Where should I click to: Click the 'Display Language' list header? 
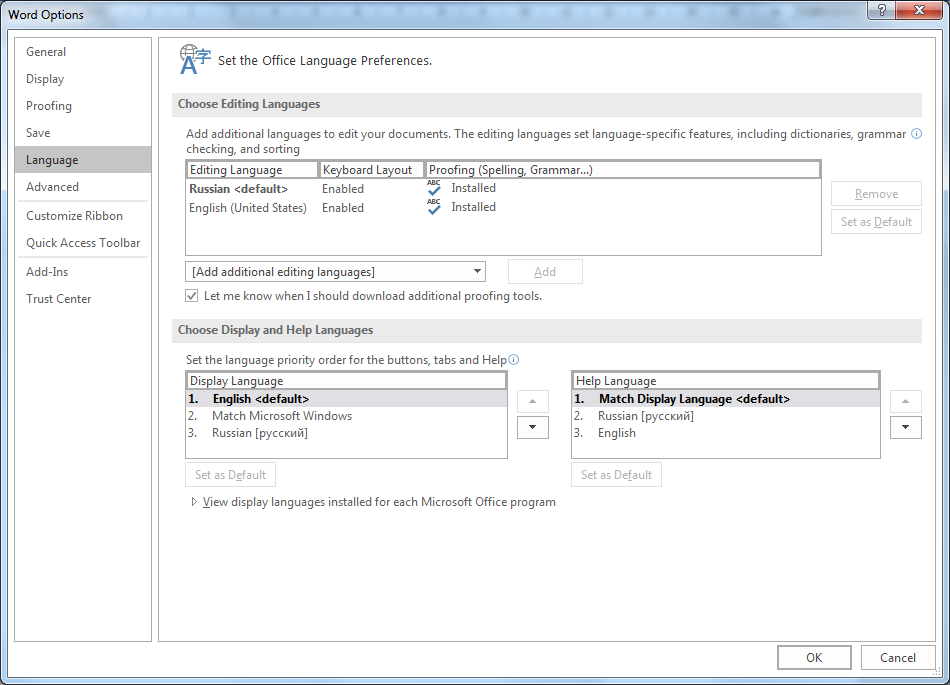point(347,380)
